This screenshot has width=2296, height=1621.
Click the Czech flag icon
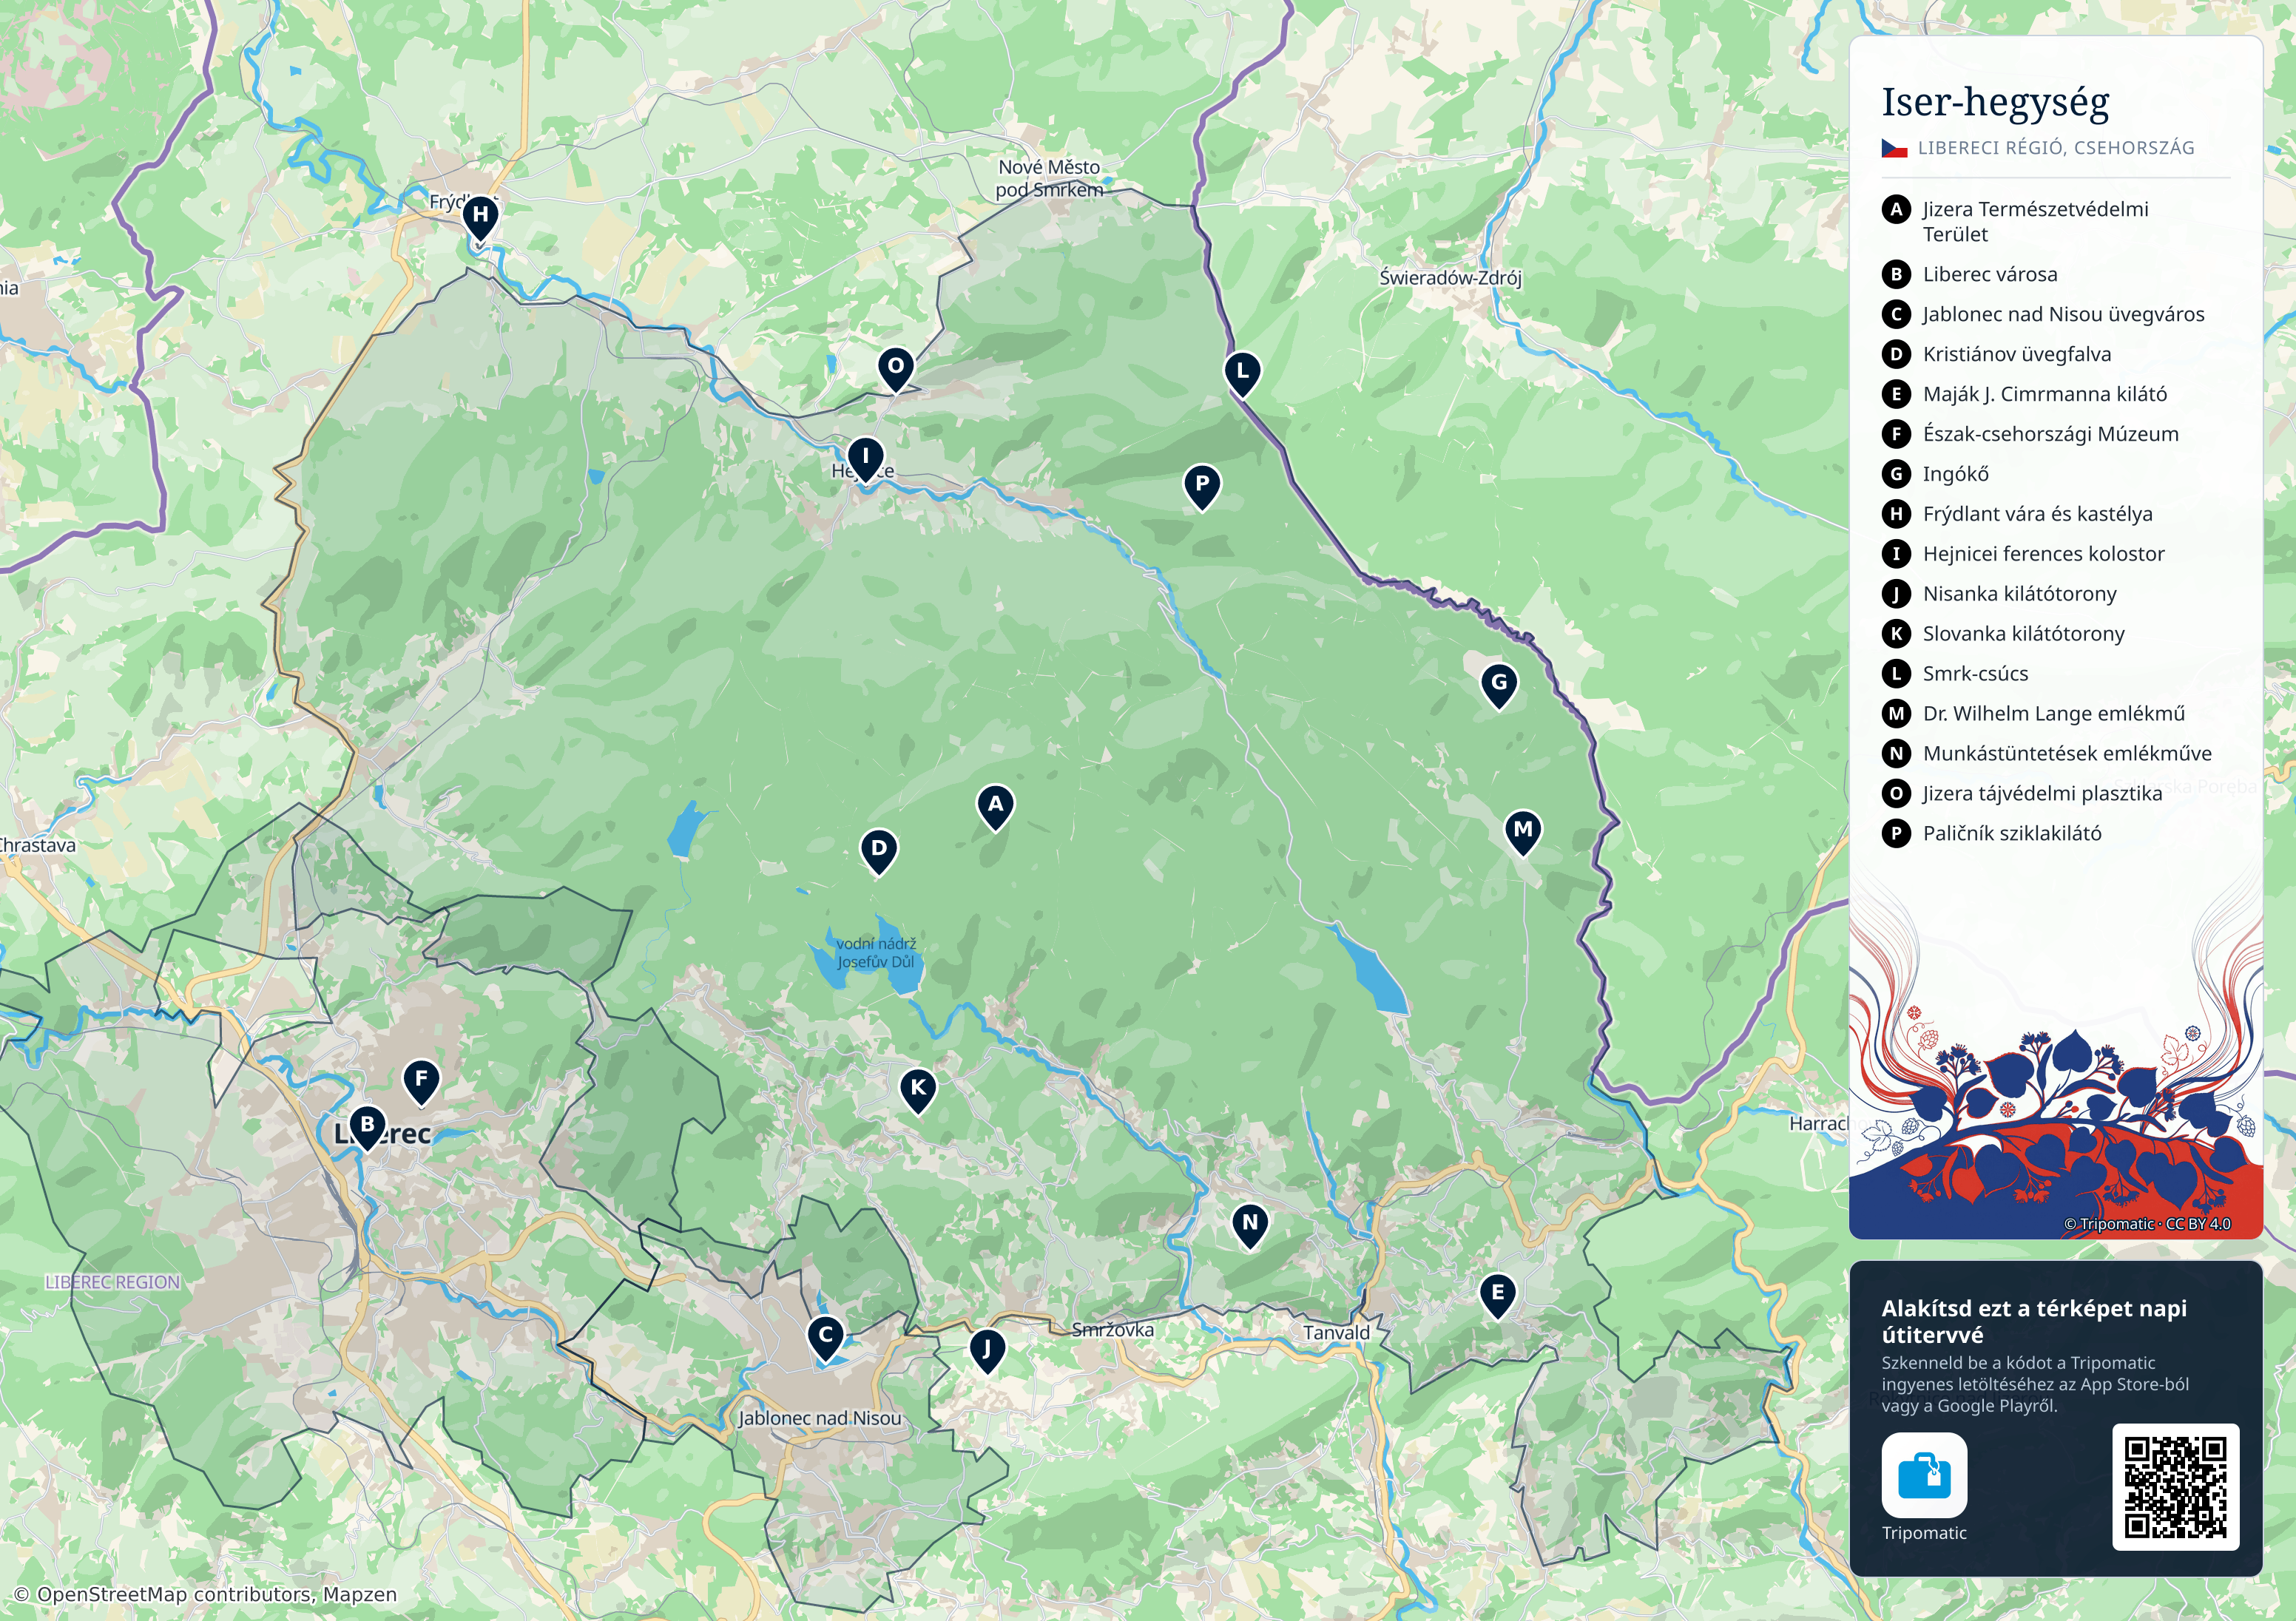pyautogui.click(x=1894, y=148)
